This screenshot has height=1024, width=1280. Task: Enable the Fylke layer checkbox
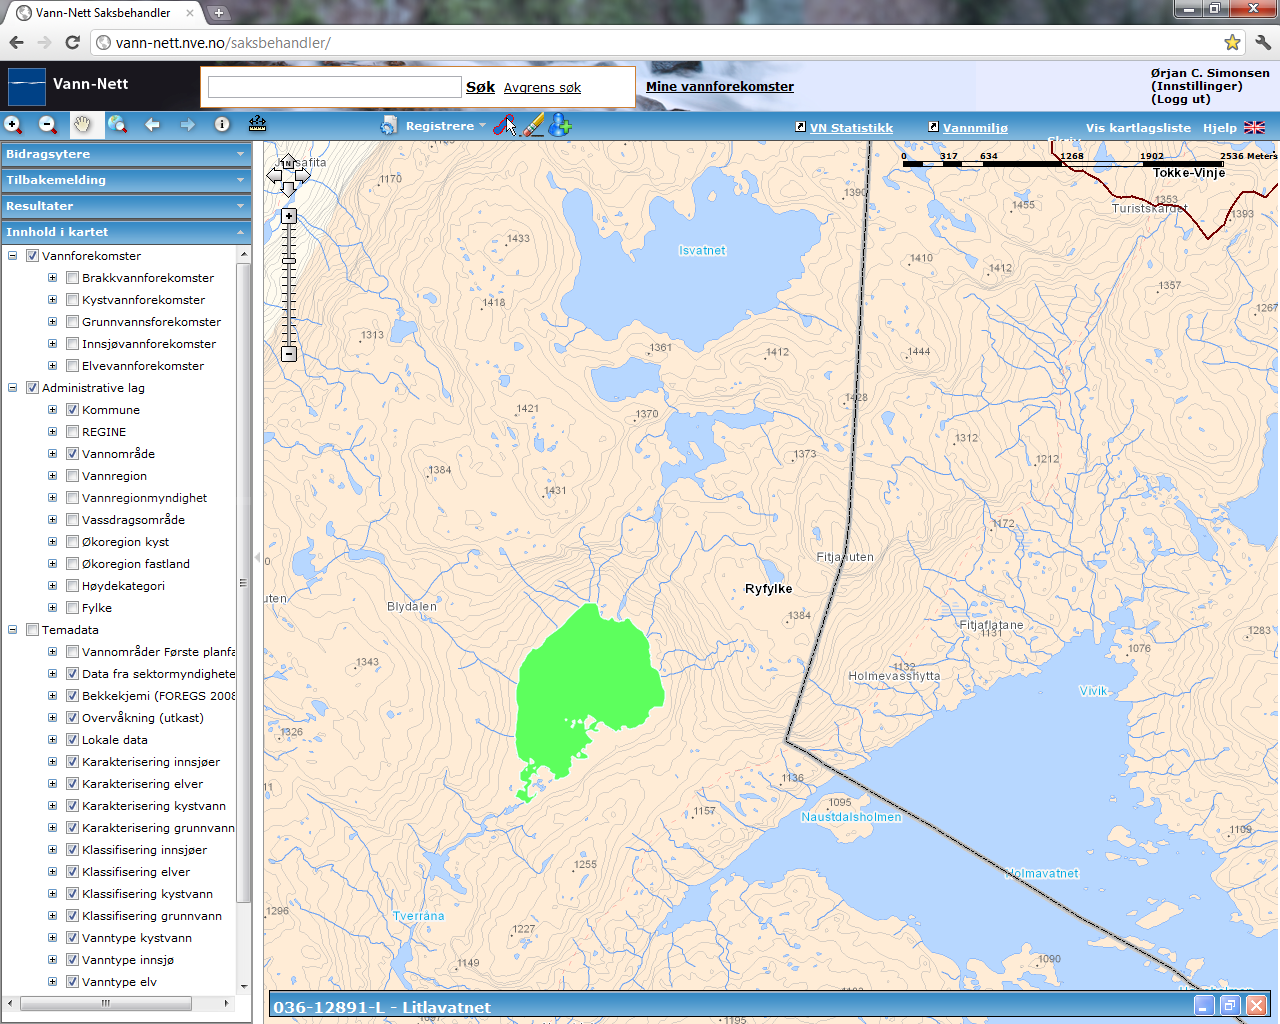coord(72,608)
